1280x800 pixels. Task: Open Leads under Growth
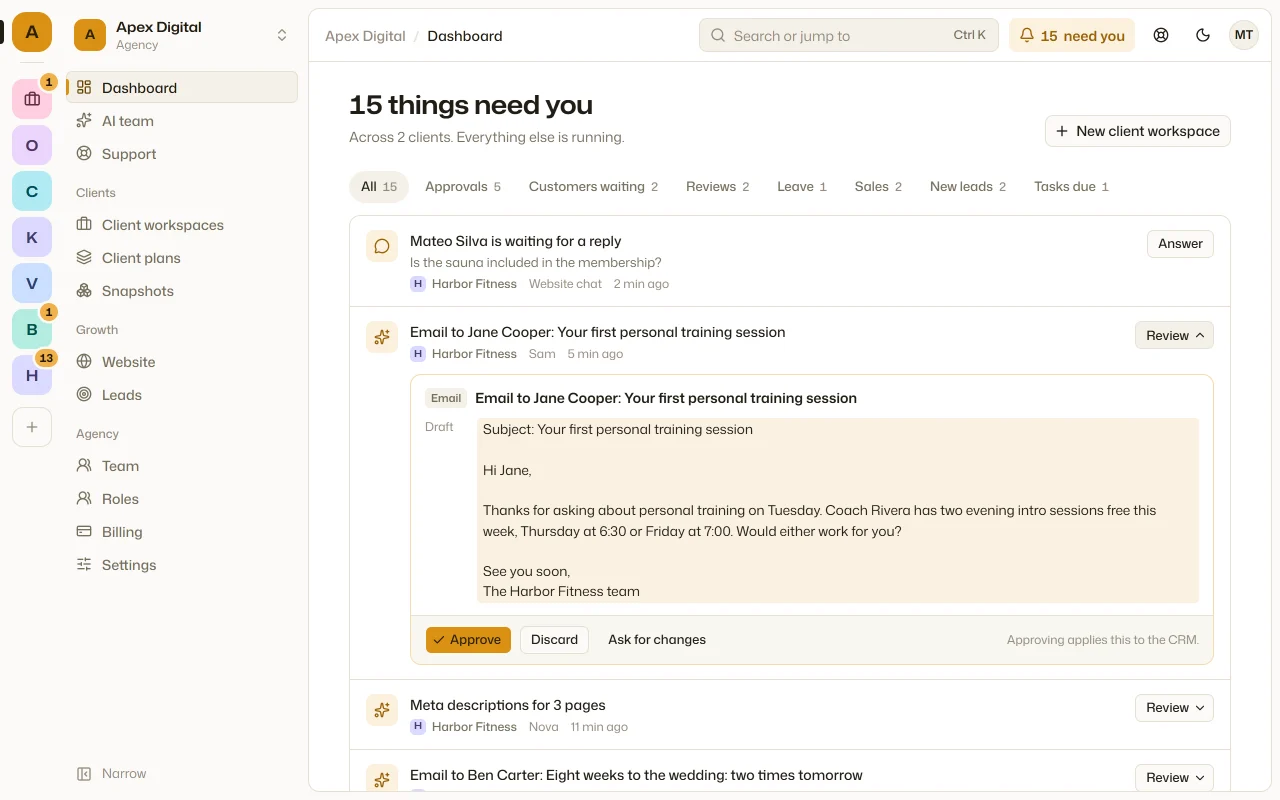coord(182,395)
